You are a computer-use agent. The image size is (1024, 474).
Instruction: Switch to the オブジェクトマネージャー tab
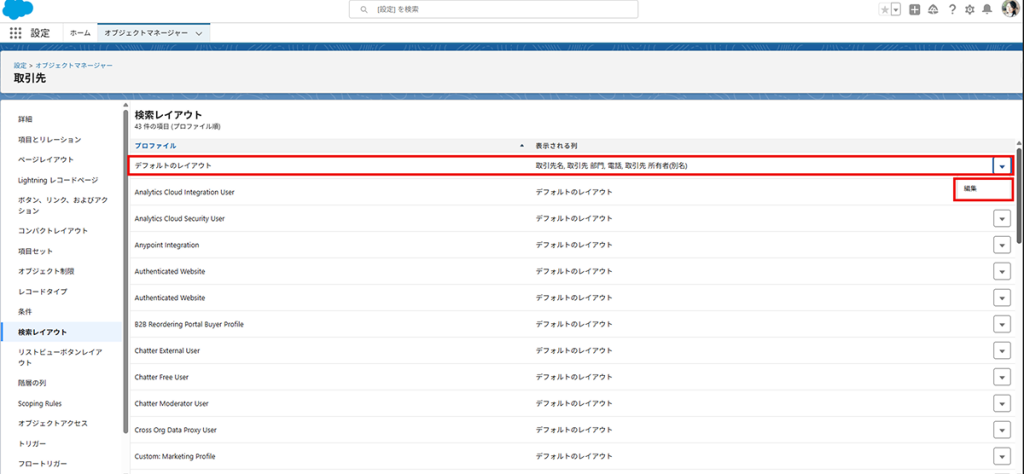coord(146,33)
